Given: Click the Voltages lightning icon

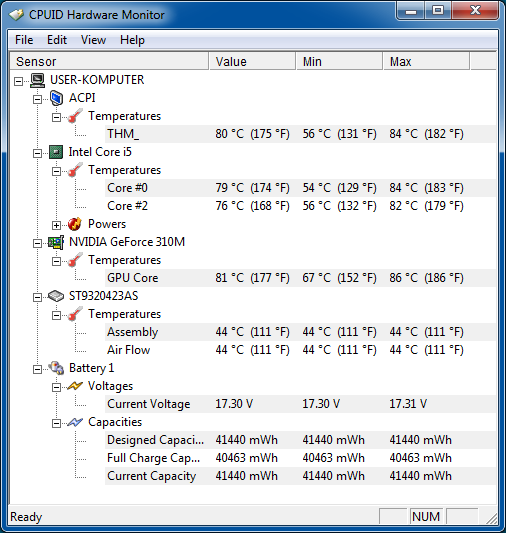Looking at the screenshot, I should [75, 386].
